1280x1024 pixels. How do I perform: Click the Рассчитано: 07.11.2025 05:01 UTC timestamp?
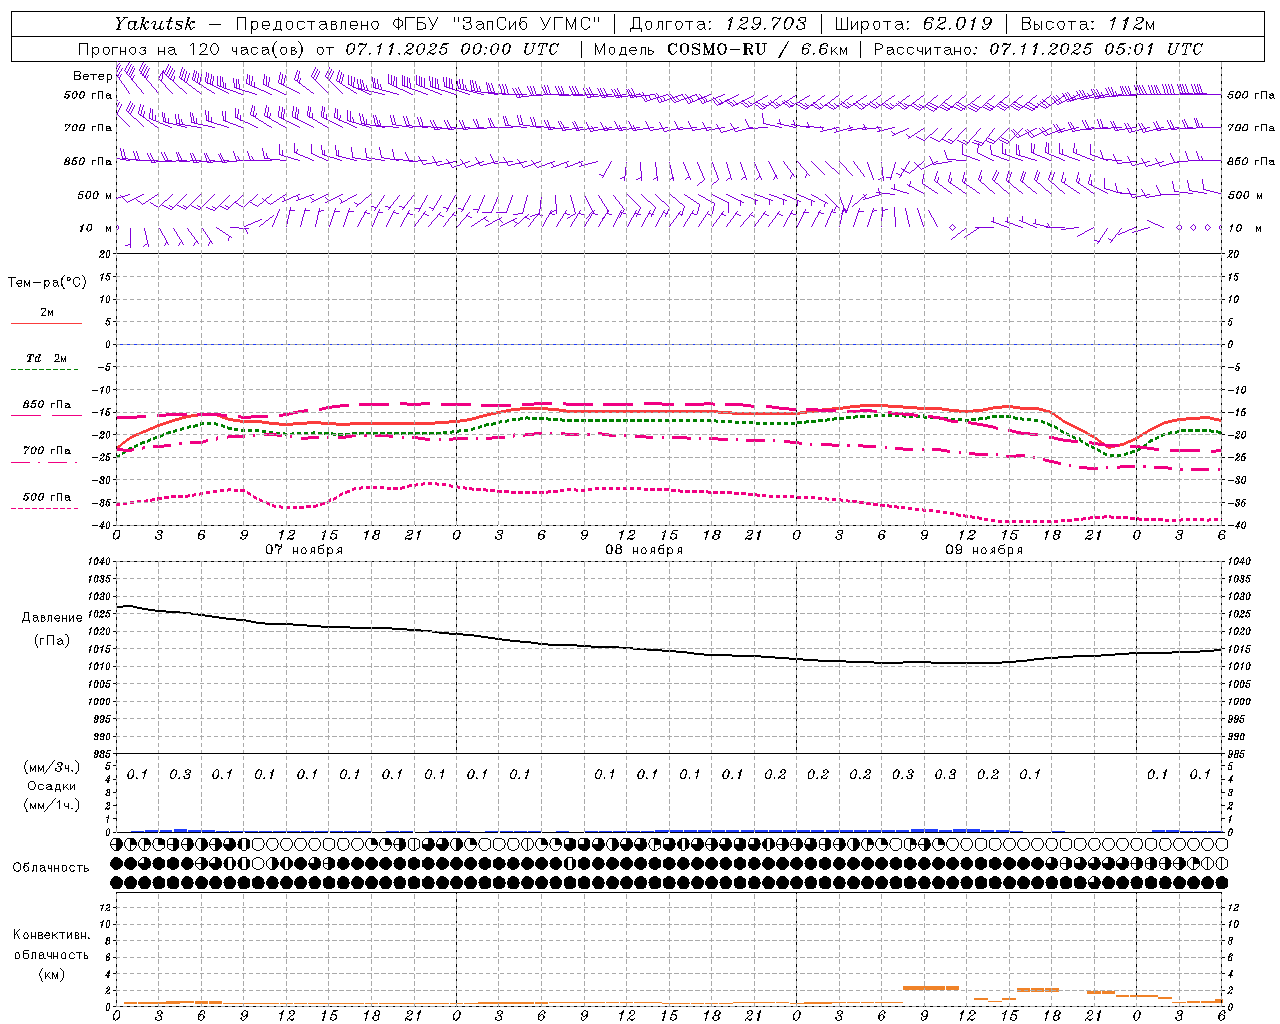coord(1038,49)
